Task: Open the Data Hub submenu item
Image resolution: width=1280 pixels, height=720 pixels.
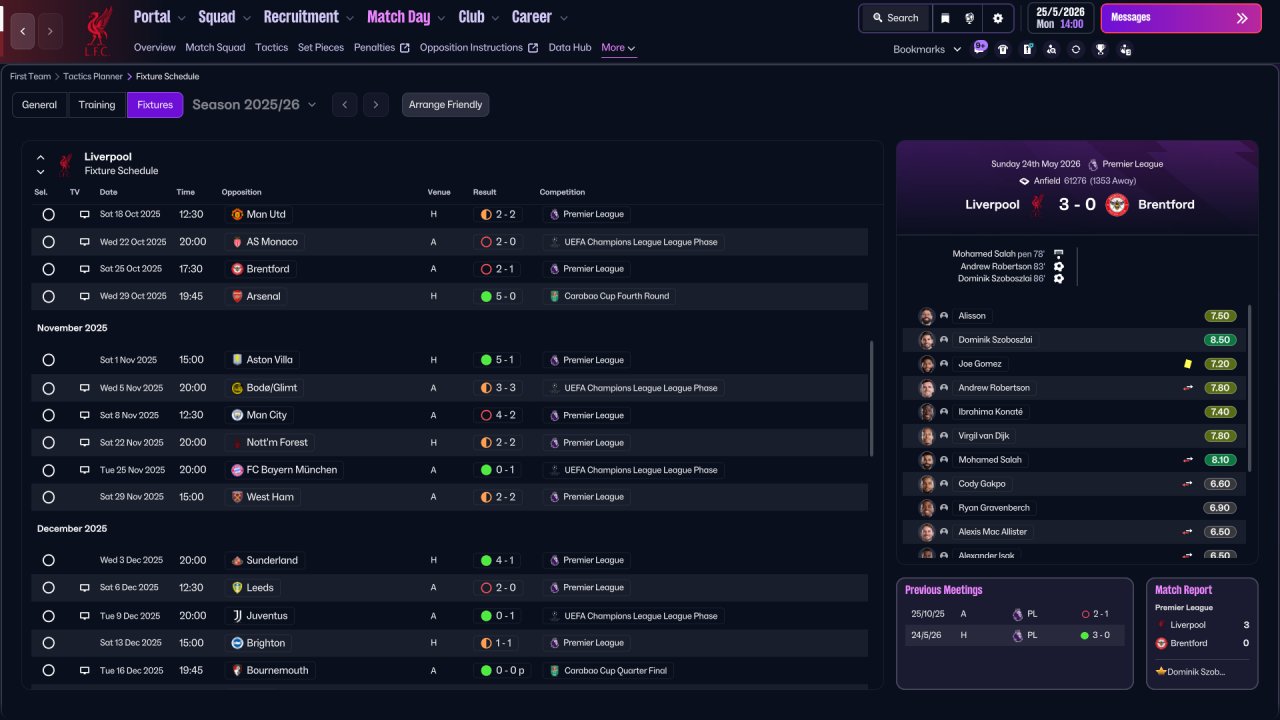Action: (x=570, y=48)
